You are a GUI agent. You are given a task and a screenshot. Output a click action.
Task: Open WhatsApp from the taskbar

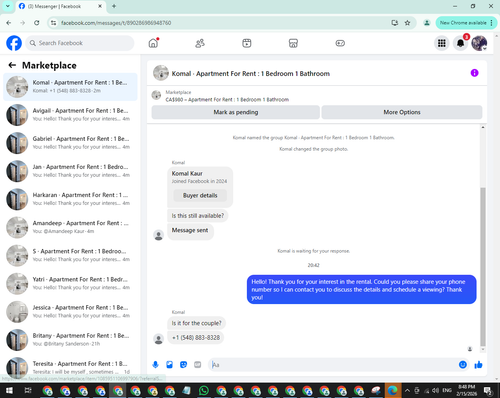click(x=203, y=390)
